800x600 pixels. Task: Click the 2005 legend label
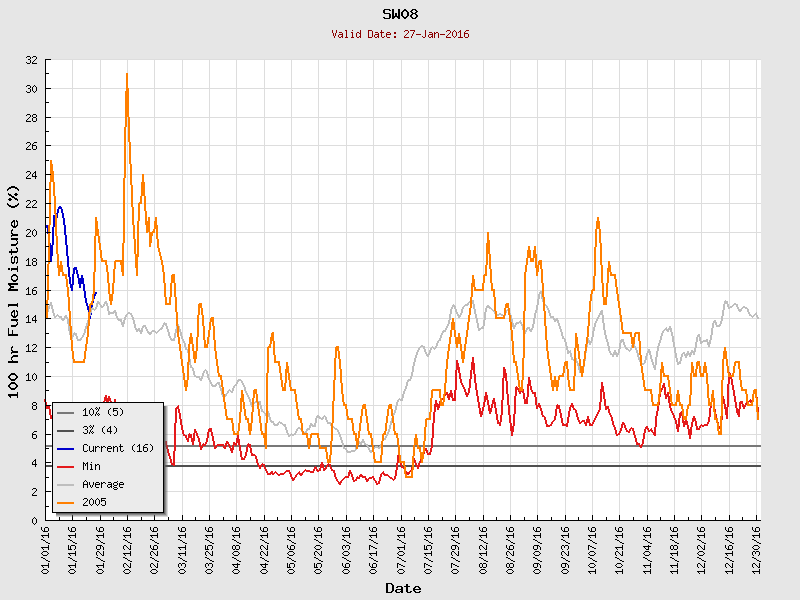(x=94, y=502)
